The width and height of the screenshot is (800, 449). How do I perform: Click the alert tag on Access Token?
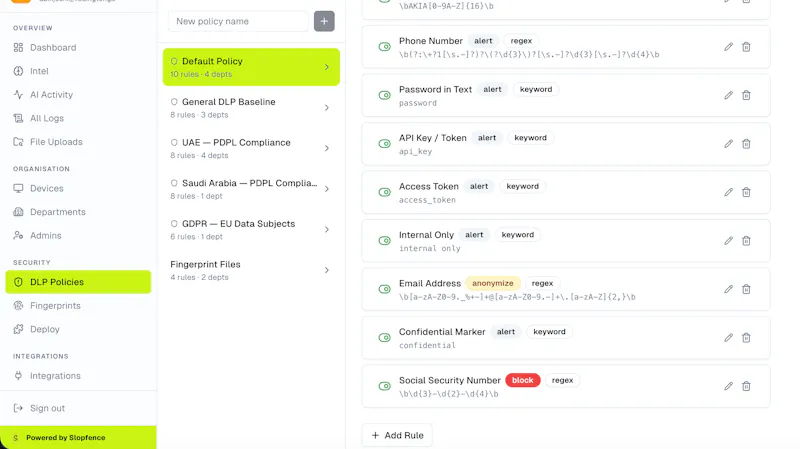479,186
